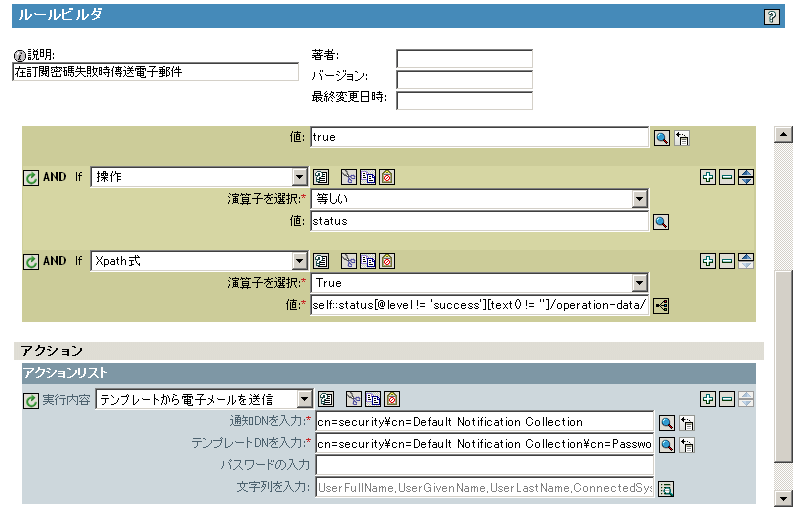Browse for the テンプレートDN object

pos(667,445)
